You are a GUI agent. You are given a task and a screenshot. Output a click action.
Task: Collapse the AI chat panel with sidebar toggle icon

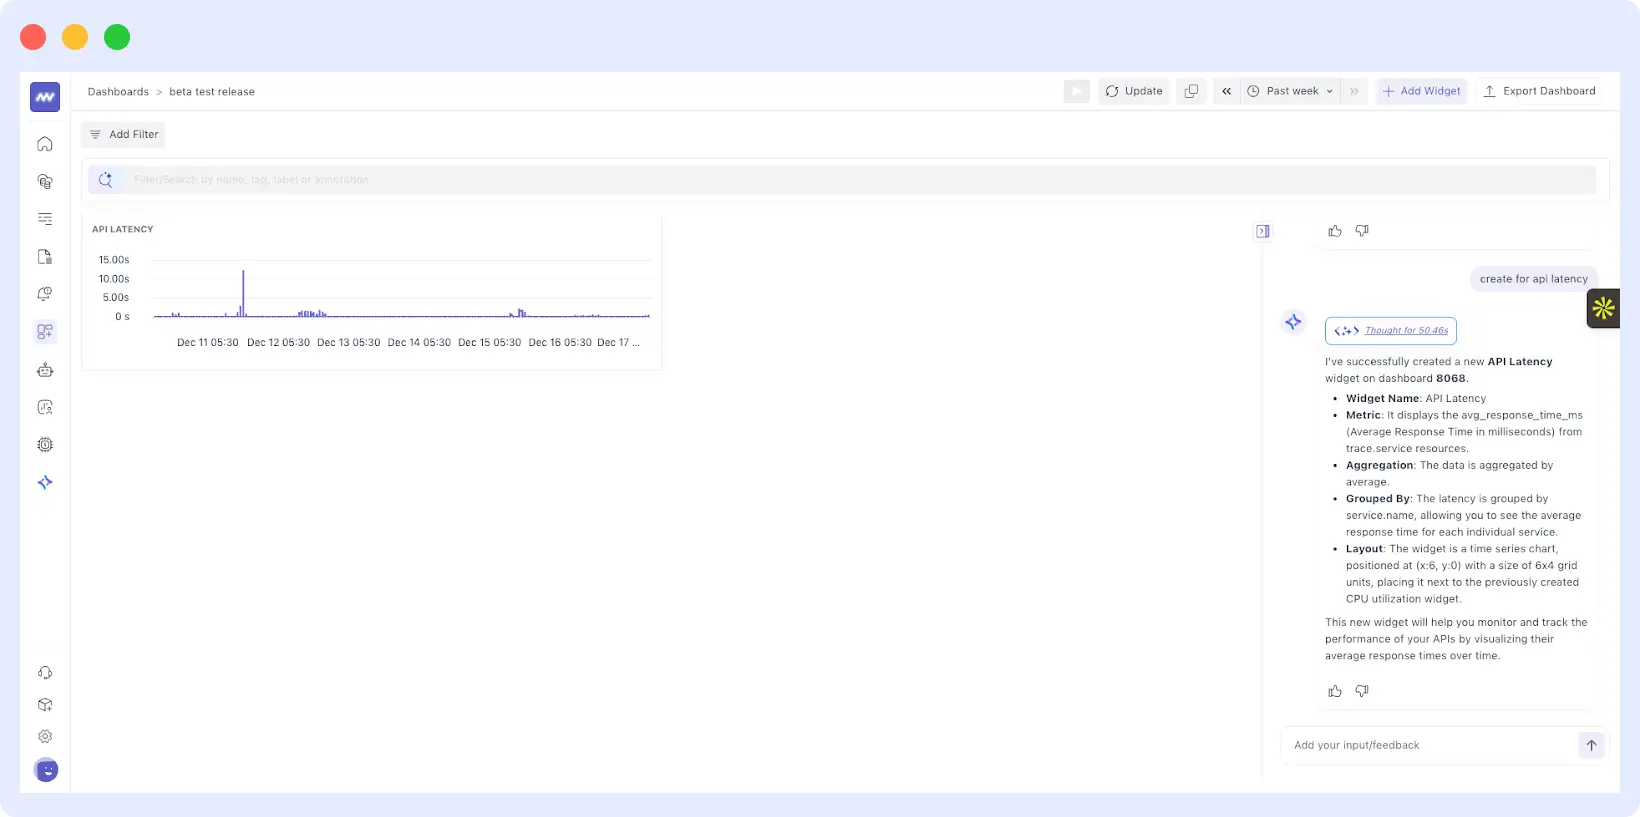1263,231
